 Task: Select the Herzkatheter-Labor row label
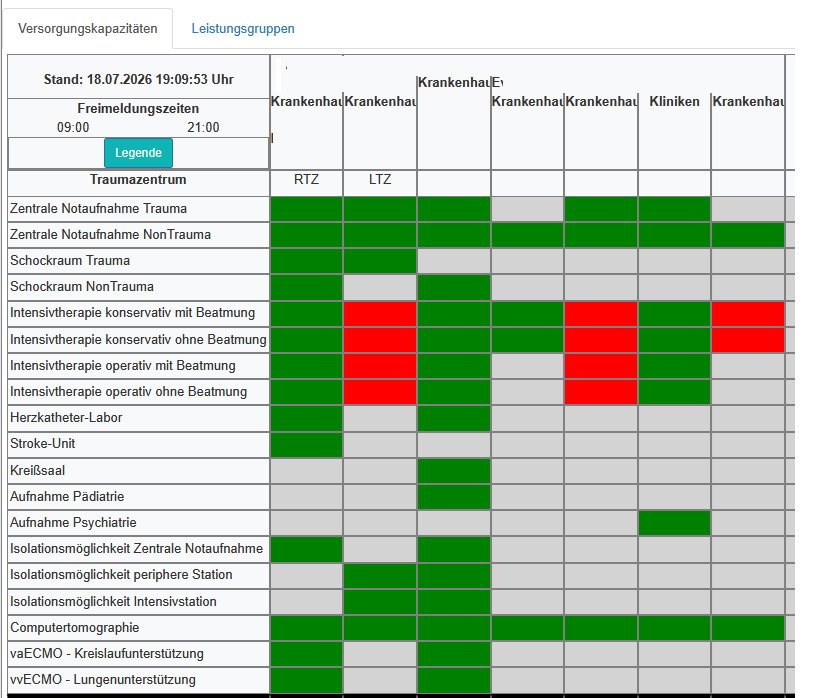pyautogui.click(x=66, y=418)
